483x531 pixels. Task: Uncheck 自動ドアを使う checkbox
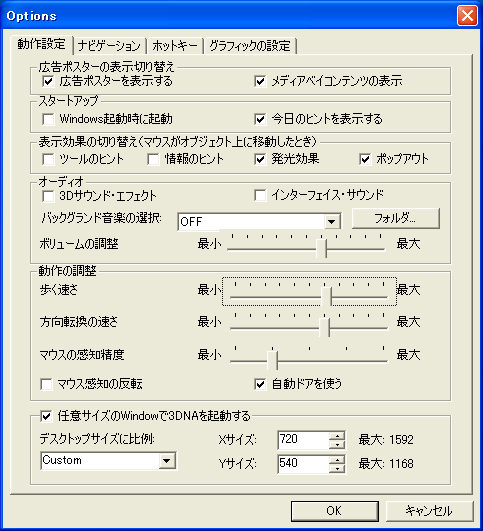pyautogui.click(x=260, y=384)
